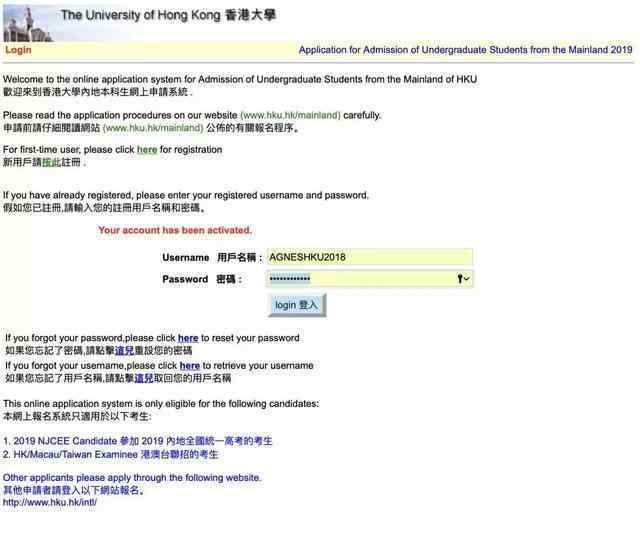This screenshot has width=640, height=533.
Task: Click '2019 NJCEE Candidate' list item
Action: pyautogui.click(x=138, y=441)
